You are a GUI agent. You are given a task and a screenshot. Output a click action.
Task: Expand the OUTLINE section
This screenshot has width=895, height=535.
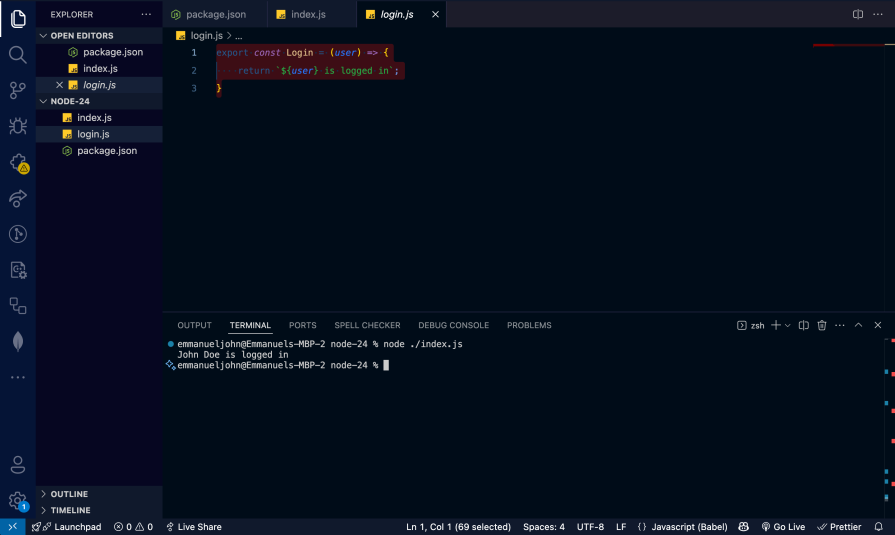pyautogui.click(x=99, y=494)
